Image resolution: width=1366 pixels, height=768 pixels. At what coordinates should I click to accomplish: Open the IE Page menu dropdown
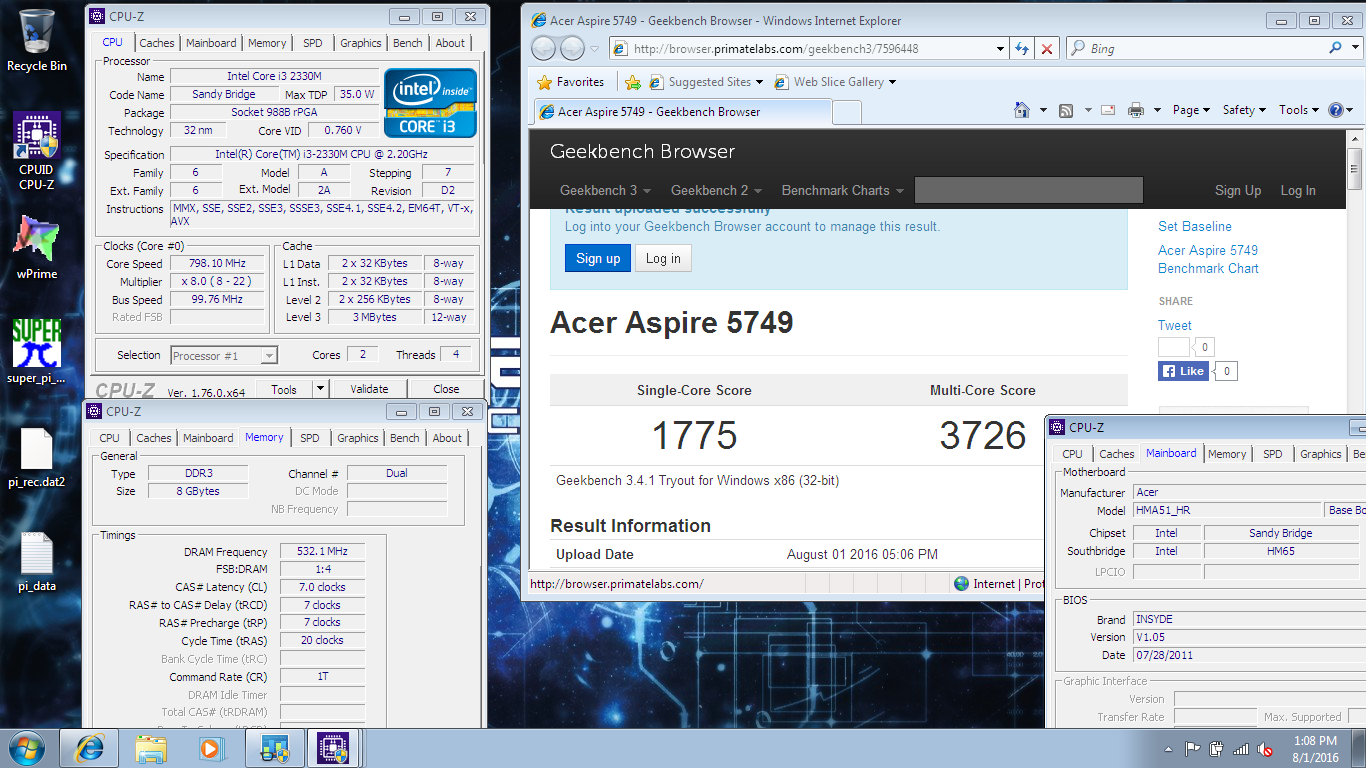coord(1191,110)
